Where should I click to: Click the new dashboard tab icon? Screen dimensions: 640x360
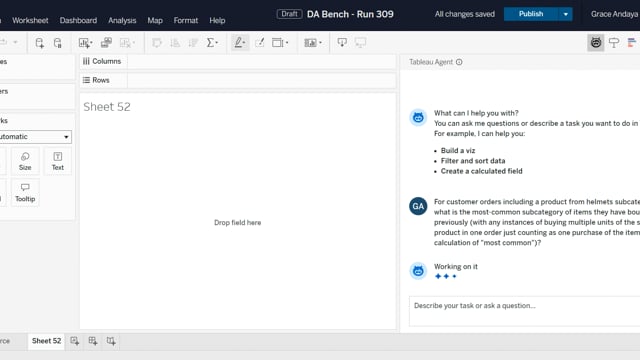(93, 341)
